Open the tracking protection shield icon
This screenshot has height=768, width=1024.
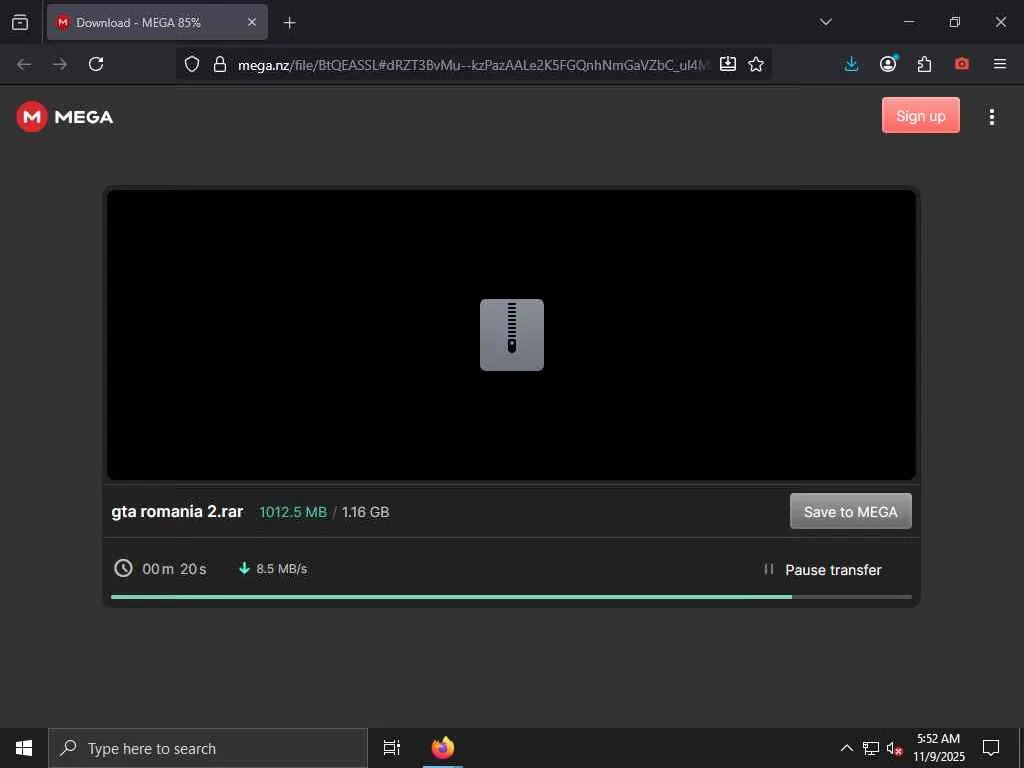tap(191, 64)
